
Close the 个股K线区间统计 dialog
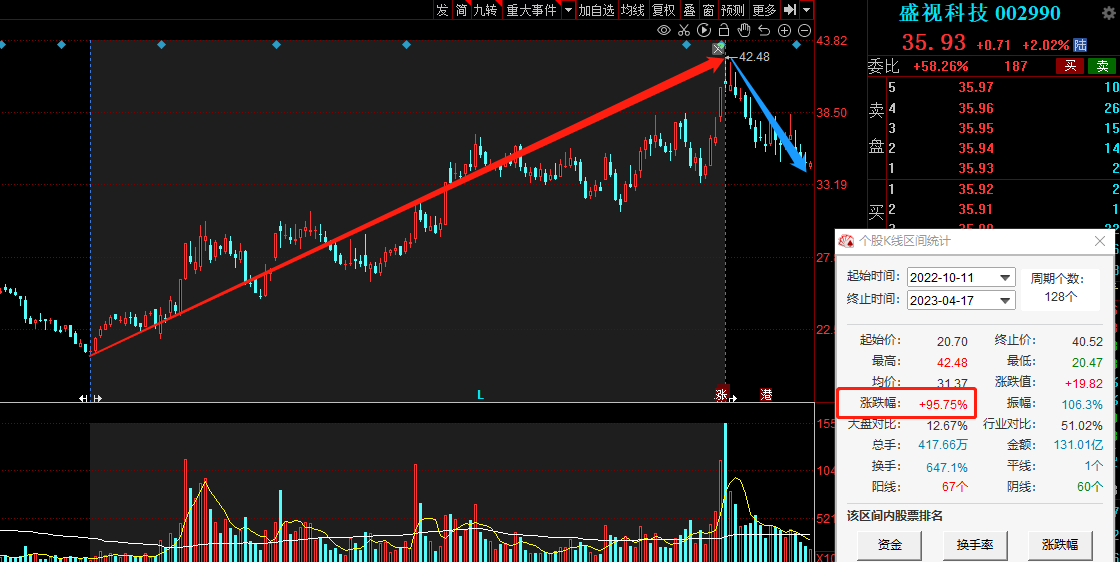(x=1100, y=241)
